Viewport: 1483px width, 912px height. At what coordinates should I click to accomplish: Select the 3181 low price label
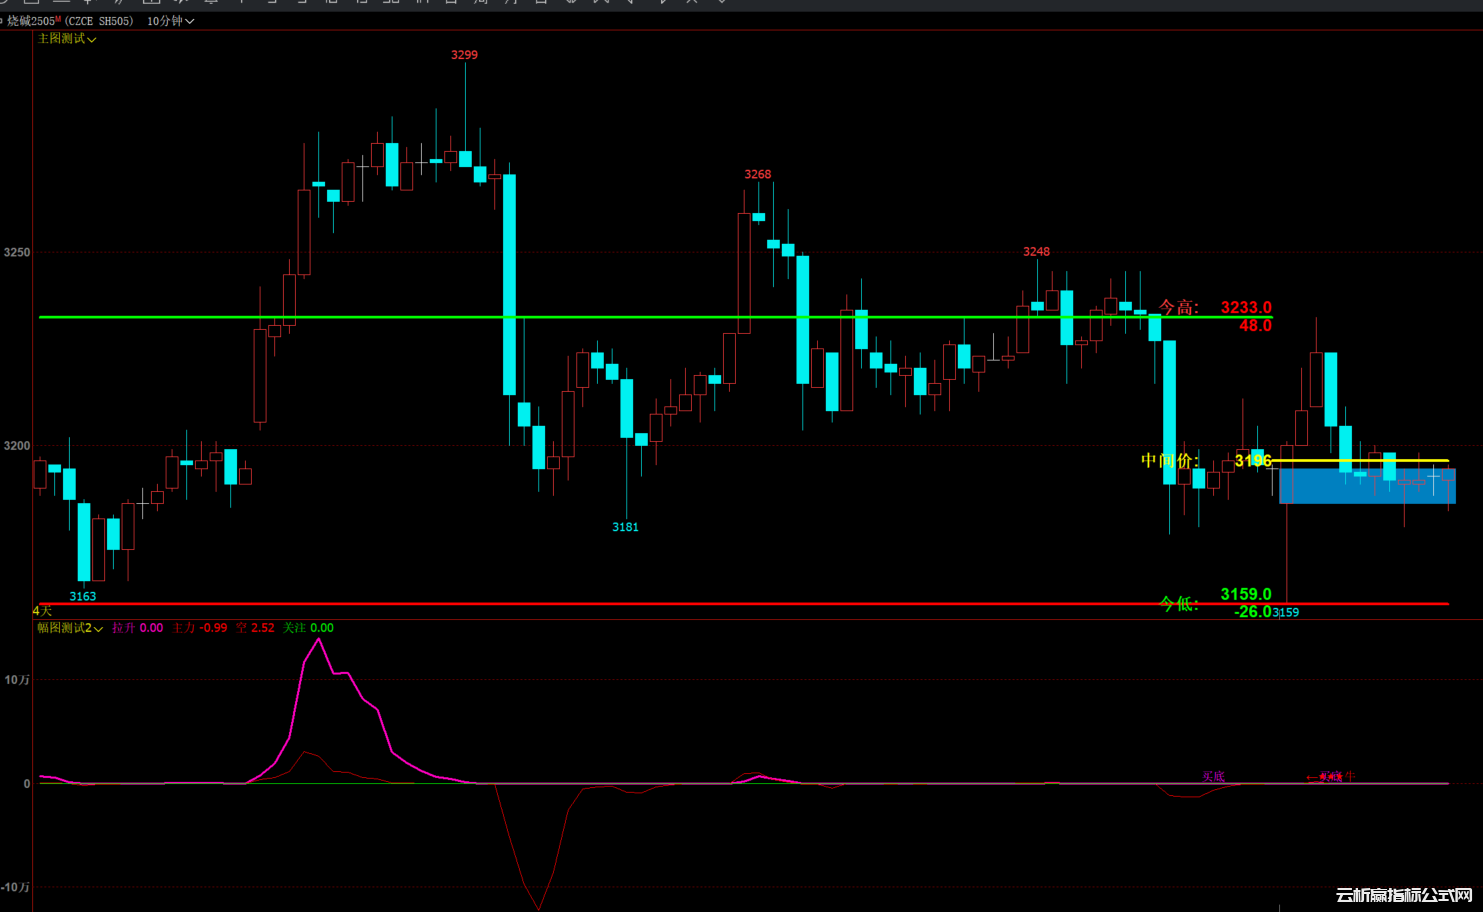click(625, 527)
